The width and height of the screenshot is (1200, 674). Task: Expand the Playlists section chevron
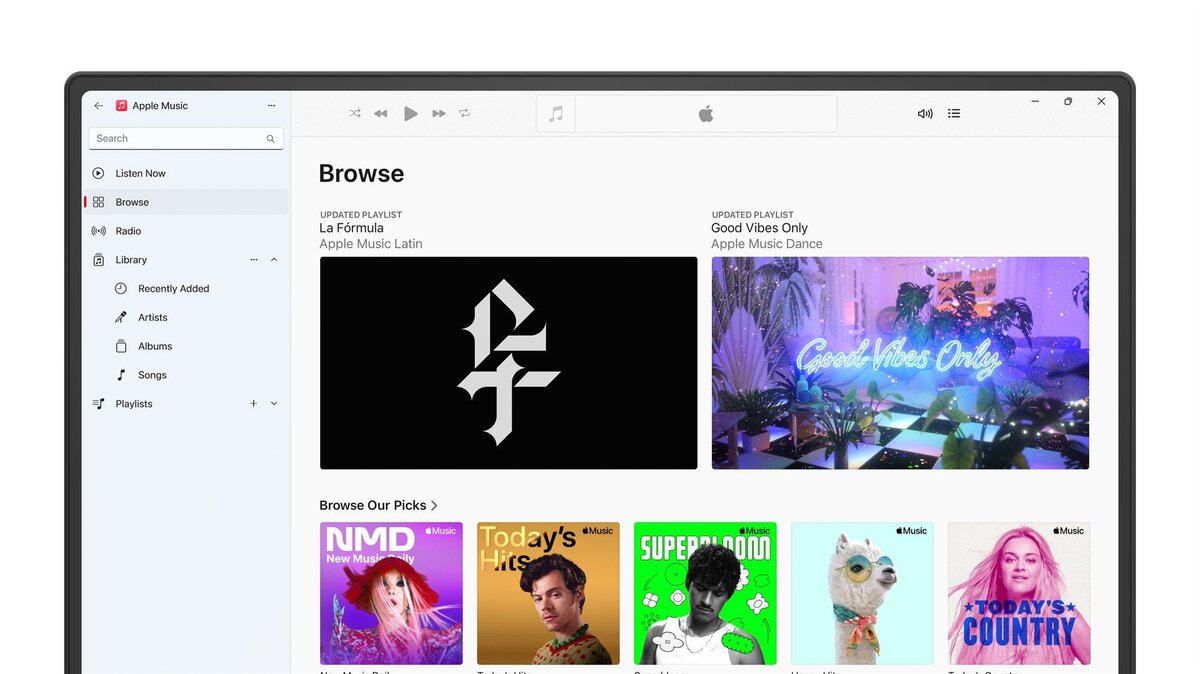click(x=274, y=404)
